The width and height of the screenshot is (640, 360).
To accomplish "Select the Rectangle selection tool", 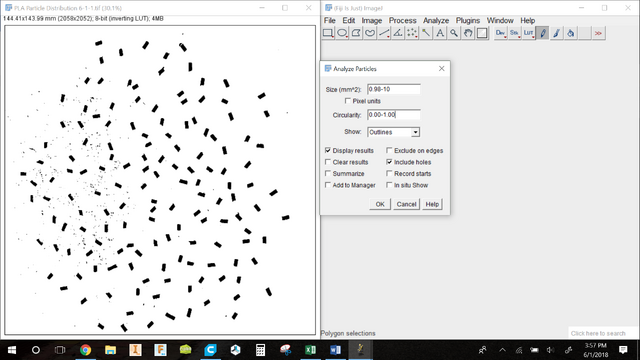I will pos(328,33).
